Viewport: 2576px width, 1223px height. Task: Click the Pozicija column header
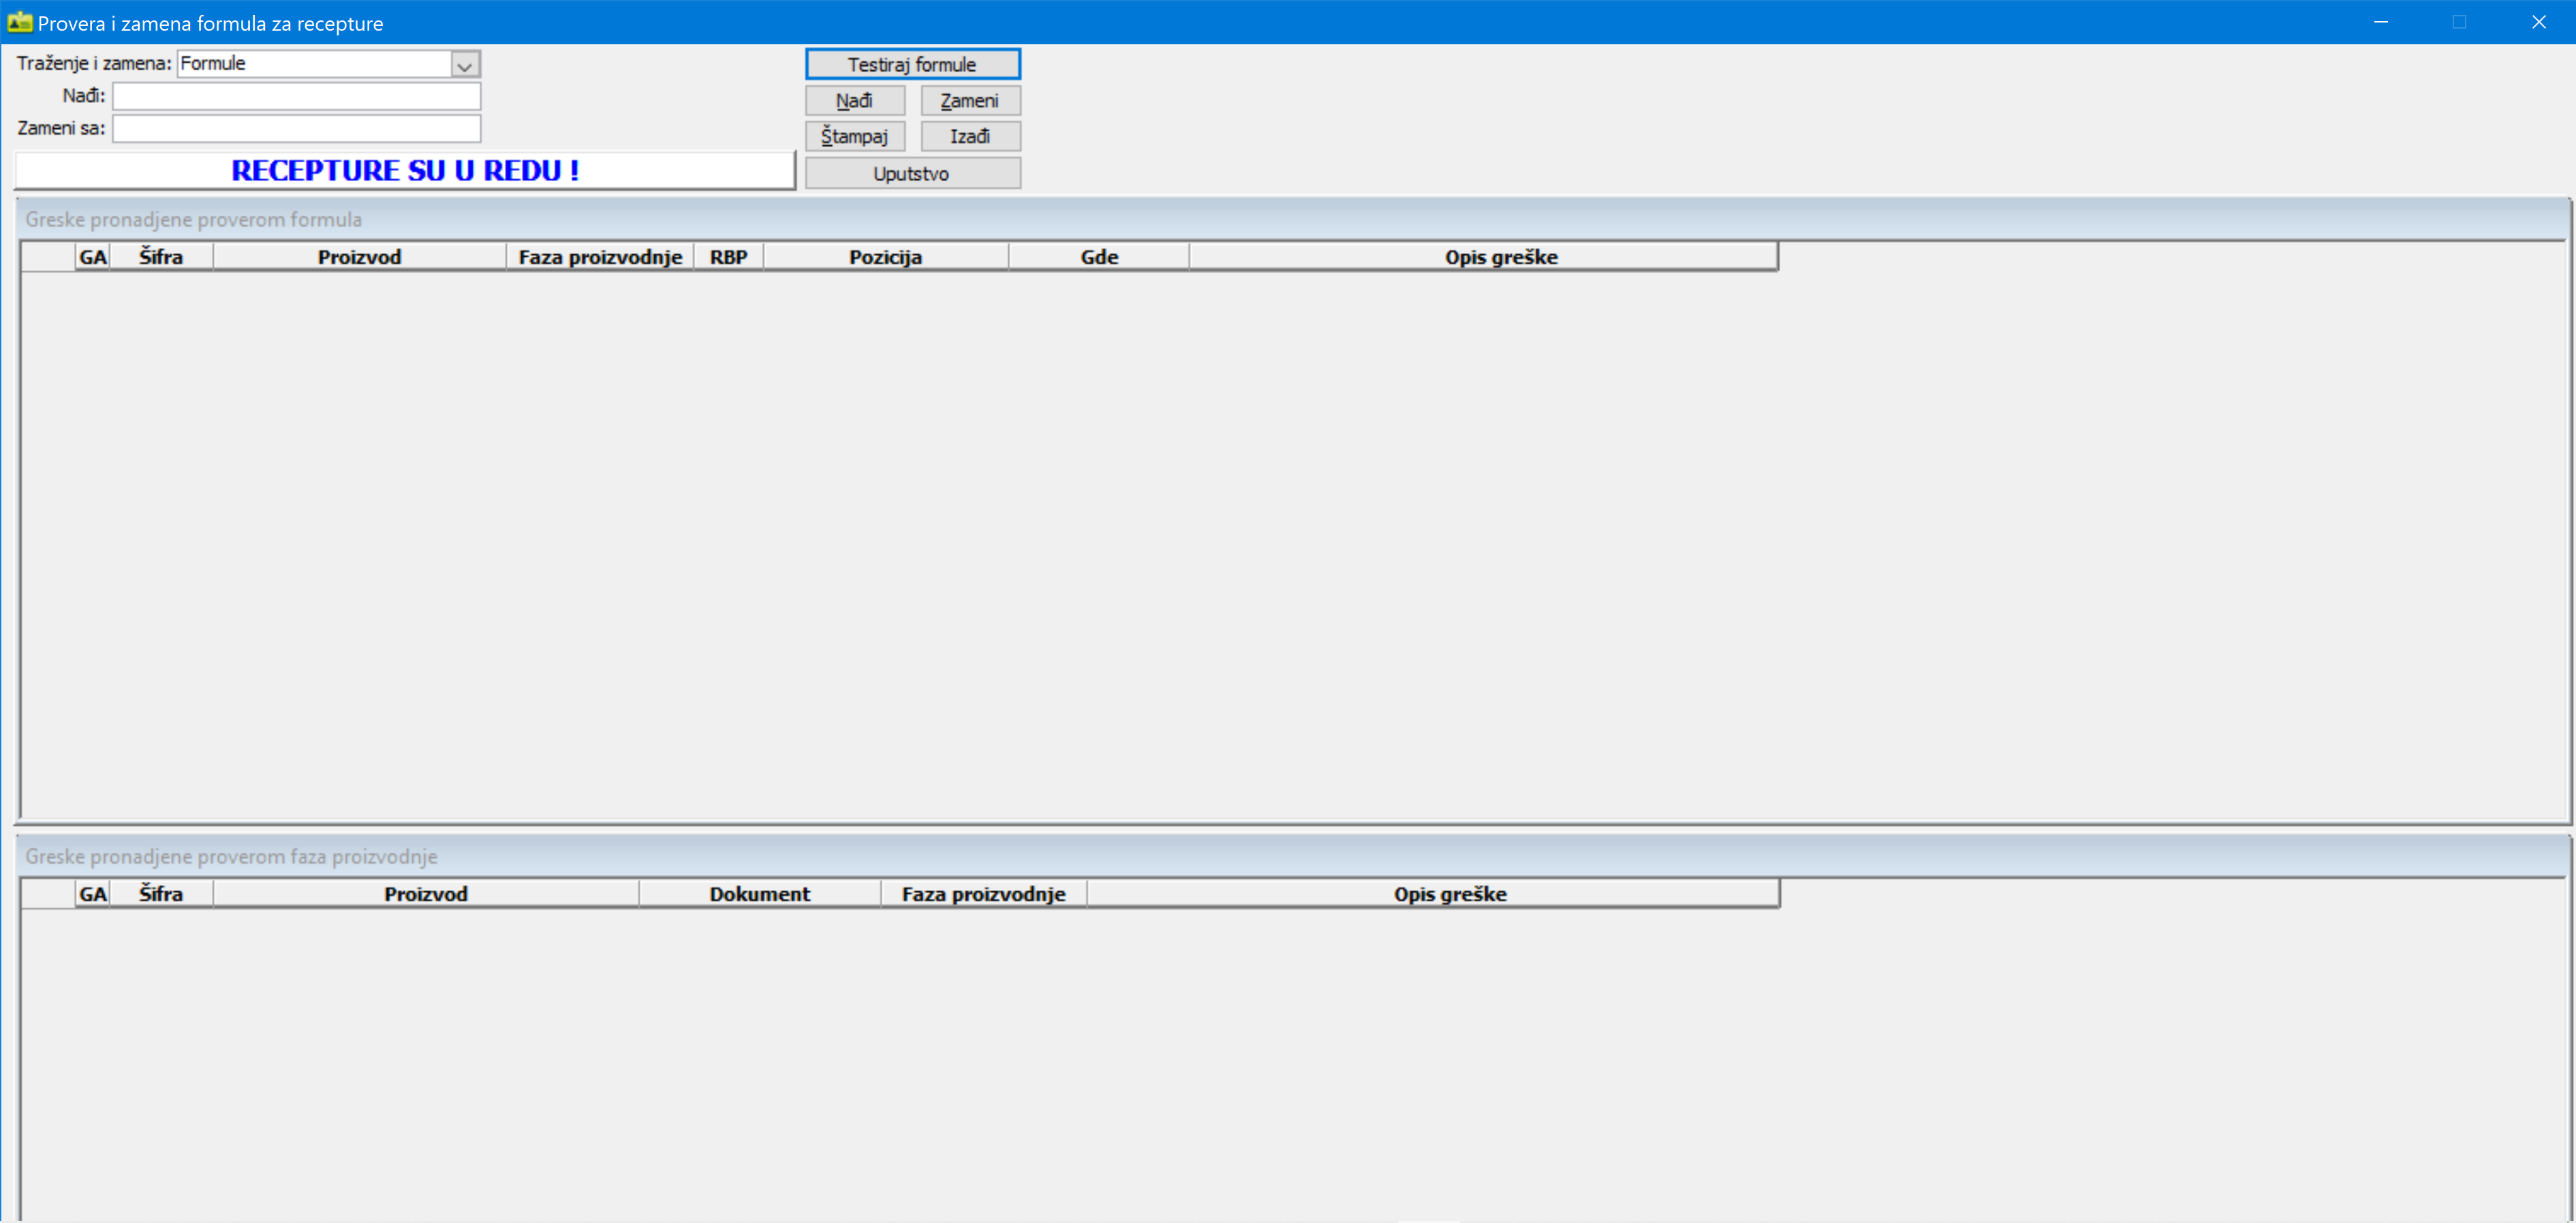coord(886,257)
